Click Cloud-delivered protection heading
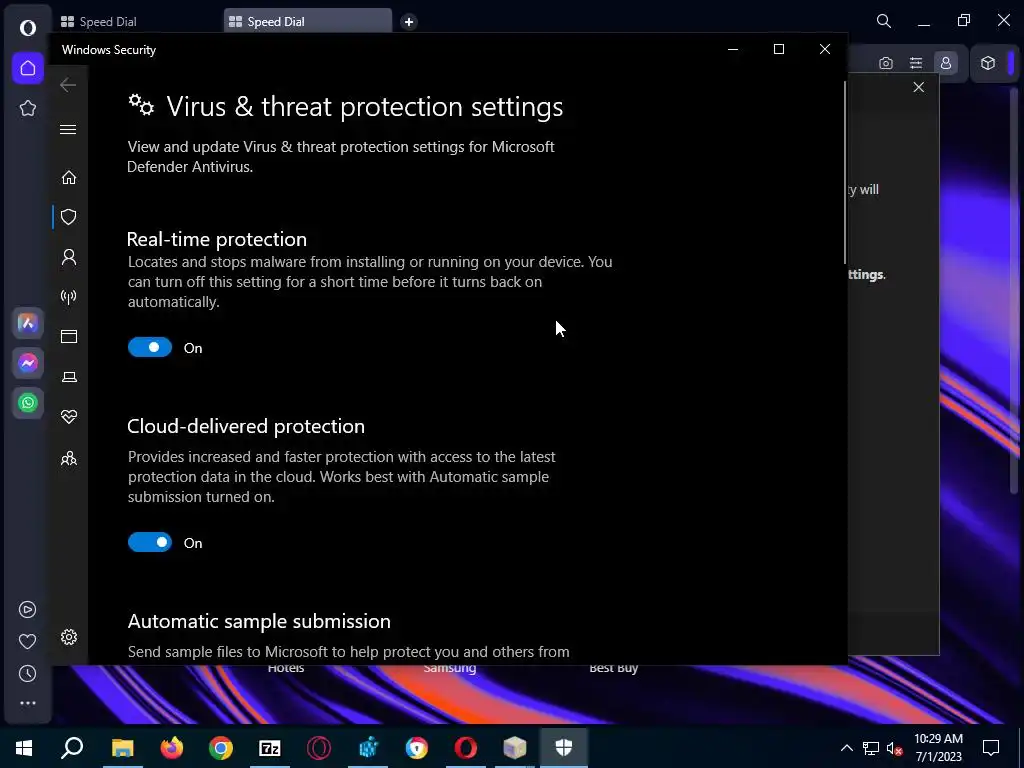 pos(246,426)
